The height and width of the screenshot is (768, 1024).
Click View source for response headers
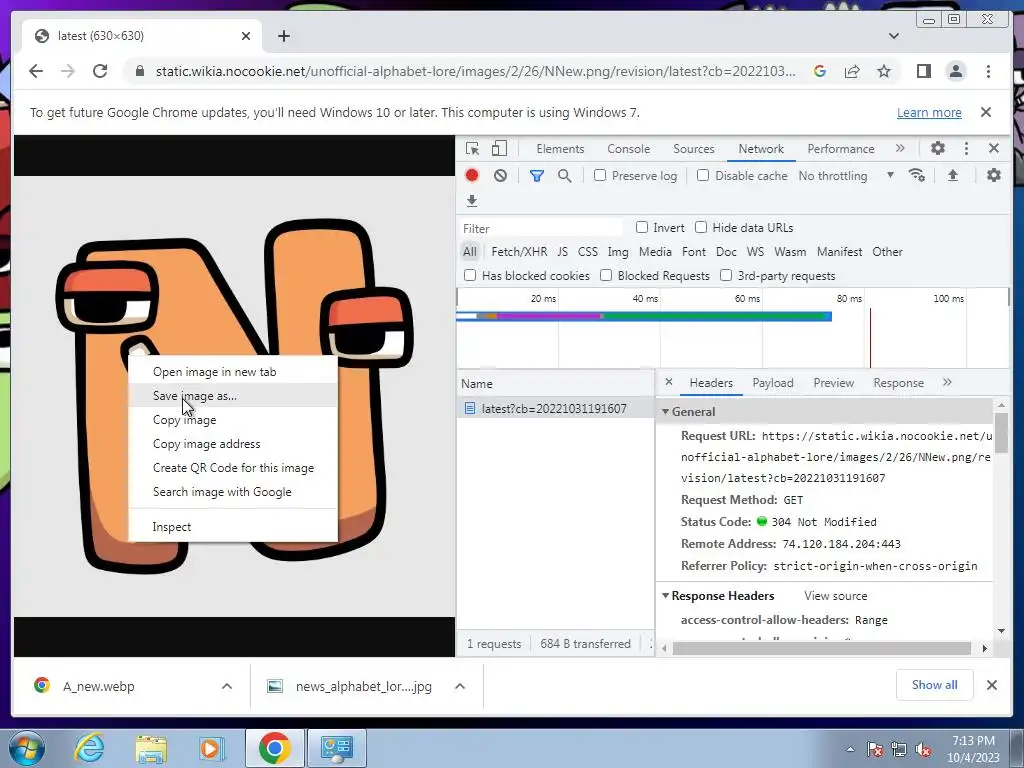(835, 596)
